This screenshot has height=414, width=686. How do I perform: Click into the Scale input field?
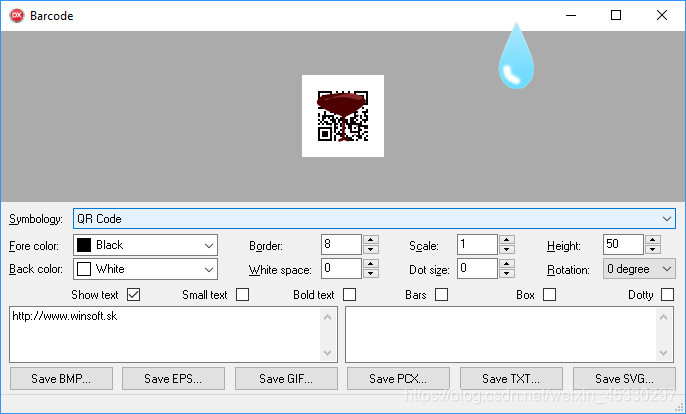click(x=477, y=244)
